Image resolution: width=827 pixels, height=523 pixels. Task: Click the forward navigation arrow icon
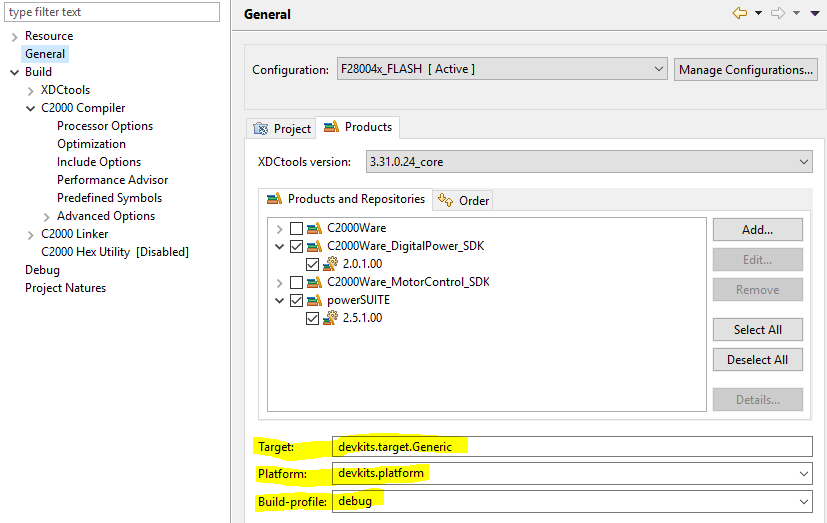[x=778, y=13]
